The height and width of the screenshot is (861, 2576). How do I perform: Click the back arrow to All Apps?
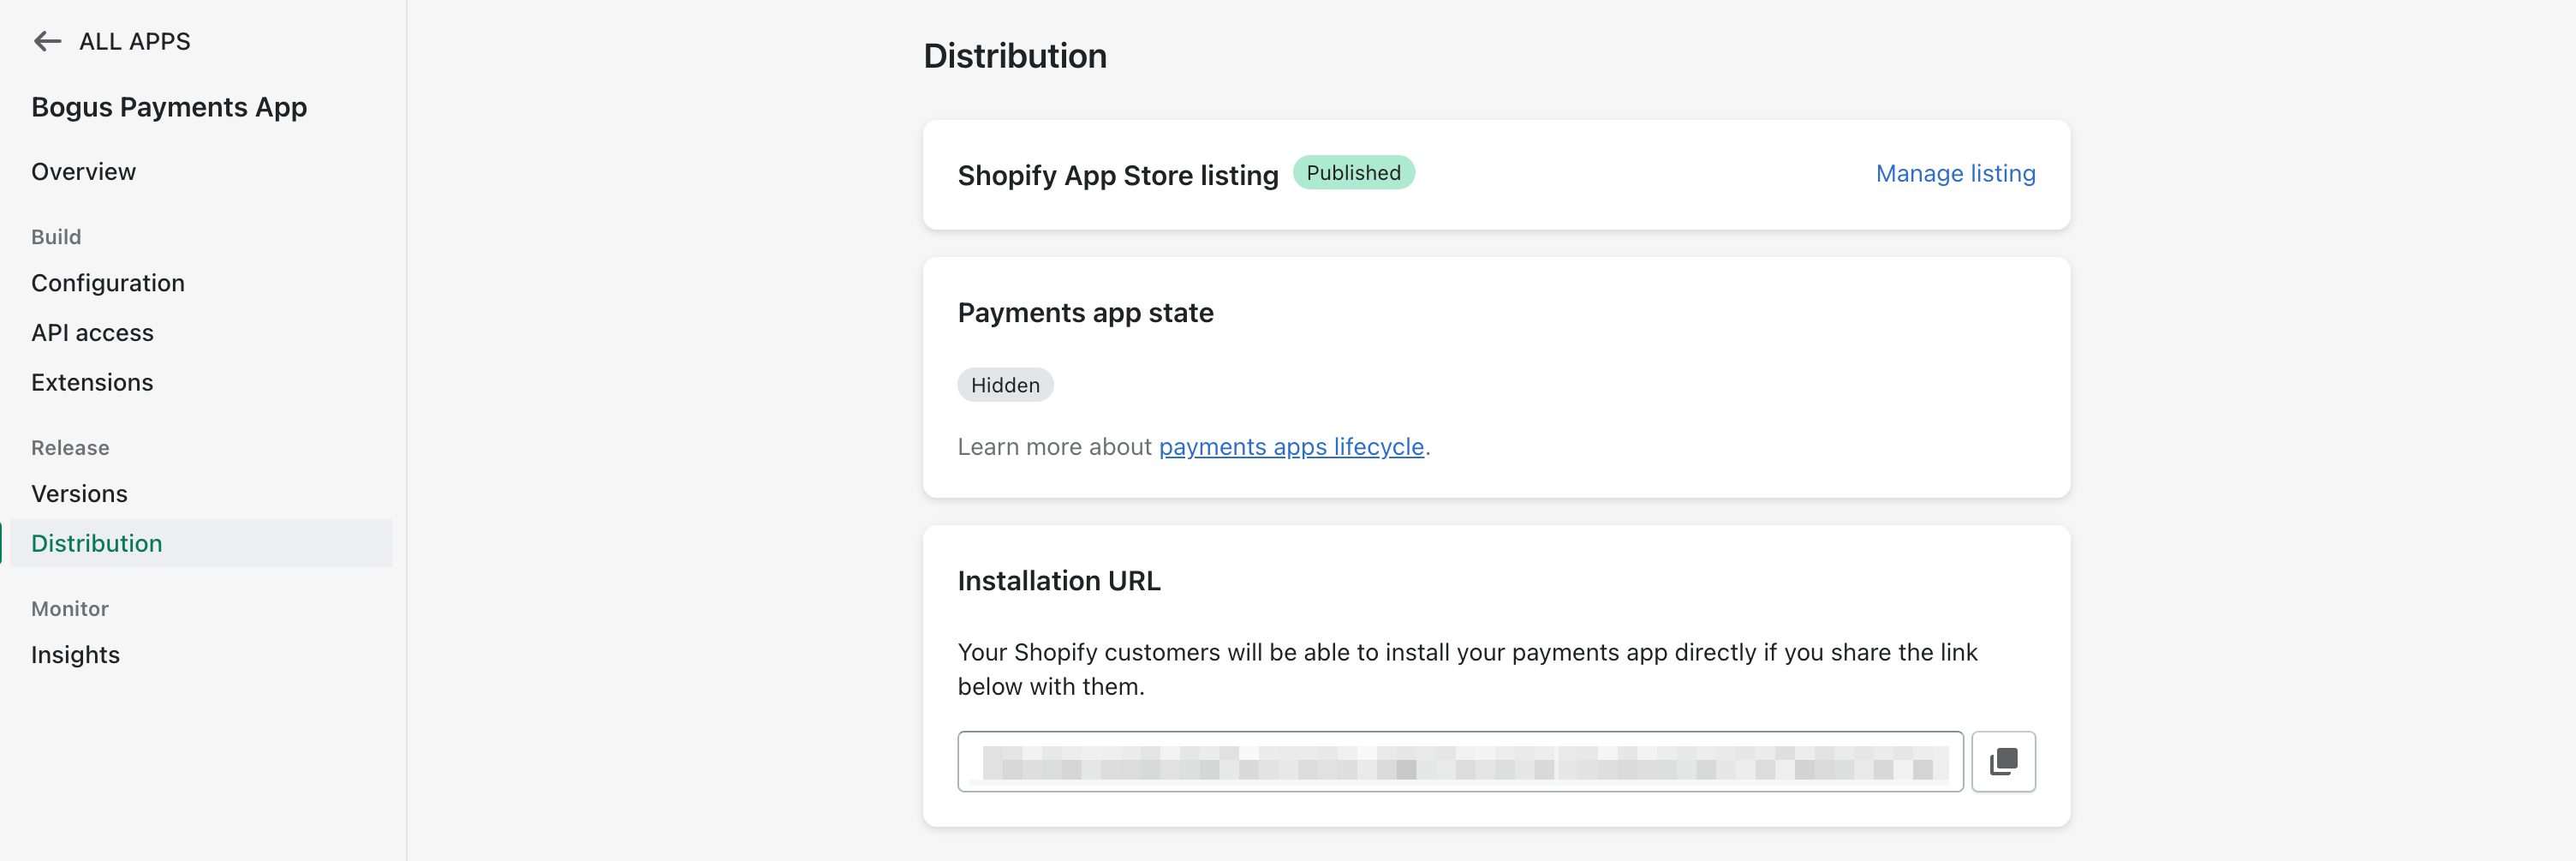click(x=47, y=41)
